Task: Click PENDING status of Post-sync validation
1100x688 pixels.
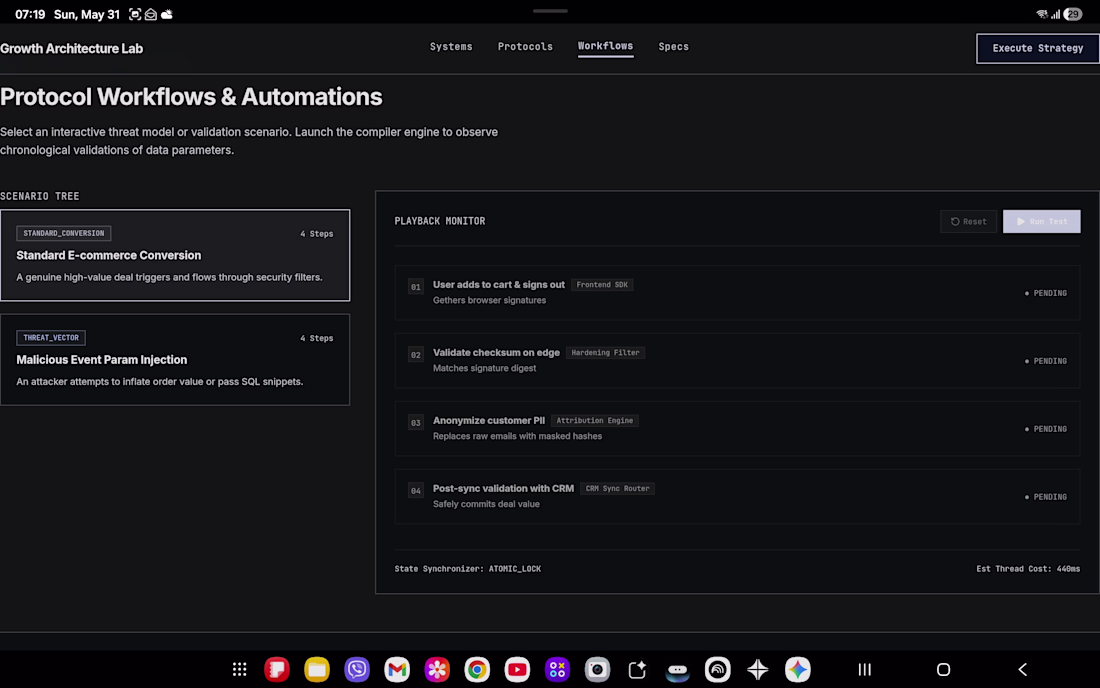Action: click(1045, 497)
